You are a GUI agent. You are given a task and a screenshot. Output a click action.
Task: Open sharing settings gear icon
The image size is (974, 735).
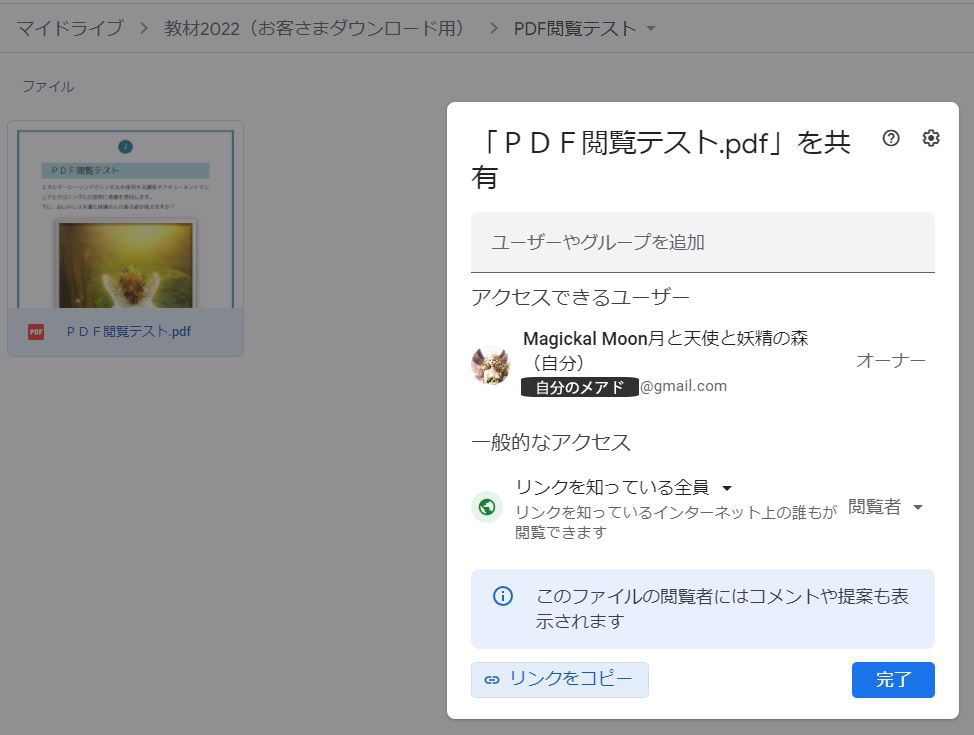click(x=931, y=138)
